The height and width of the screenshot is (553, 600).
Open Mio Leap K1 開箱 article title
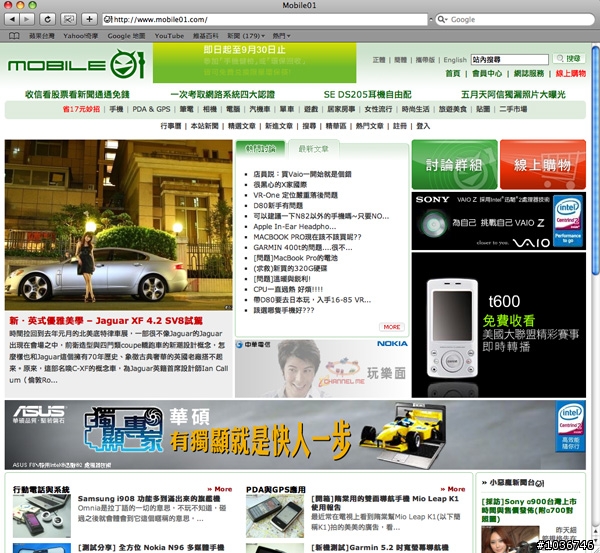(x=385, y=503)
